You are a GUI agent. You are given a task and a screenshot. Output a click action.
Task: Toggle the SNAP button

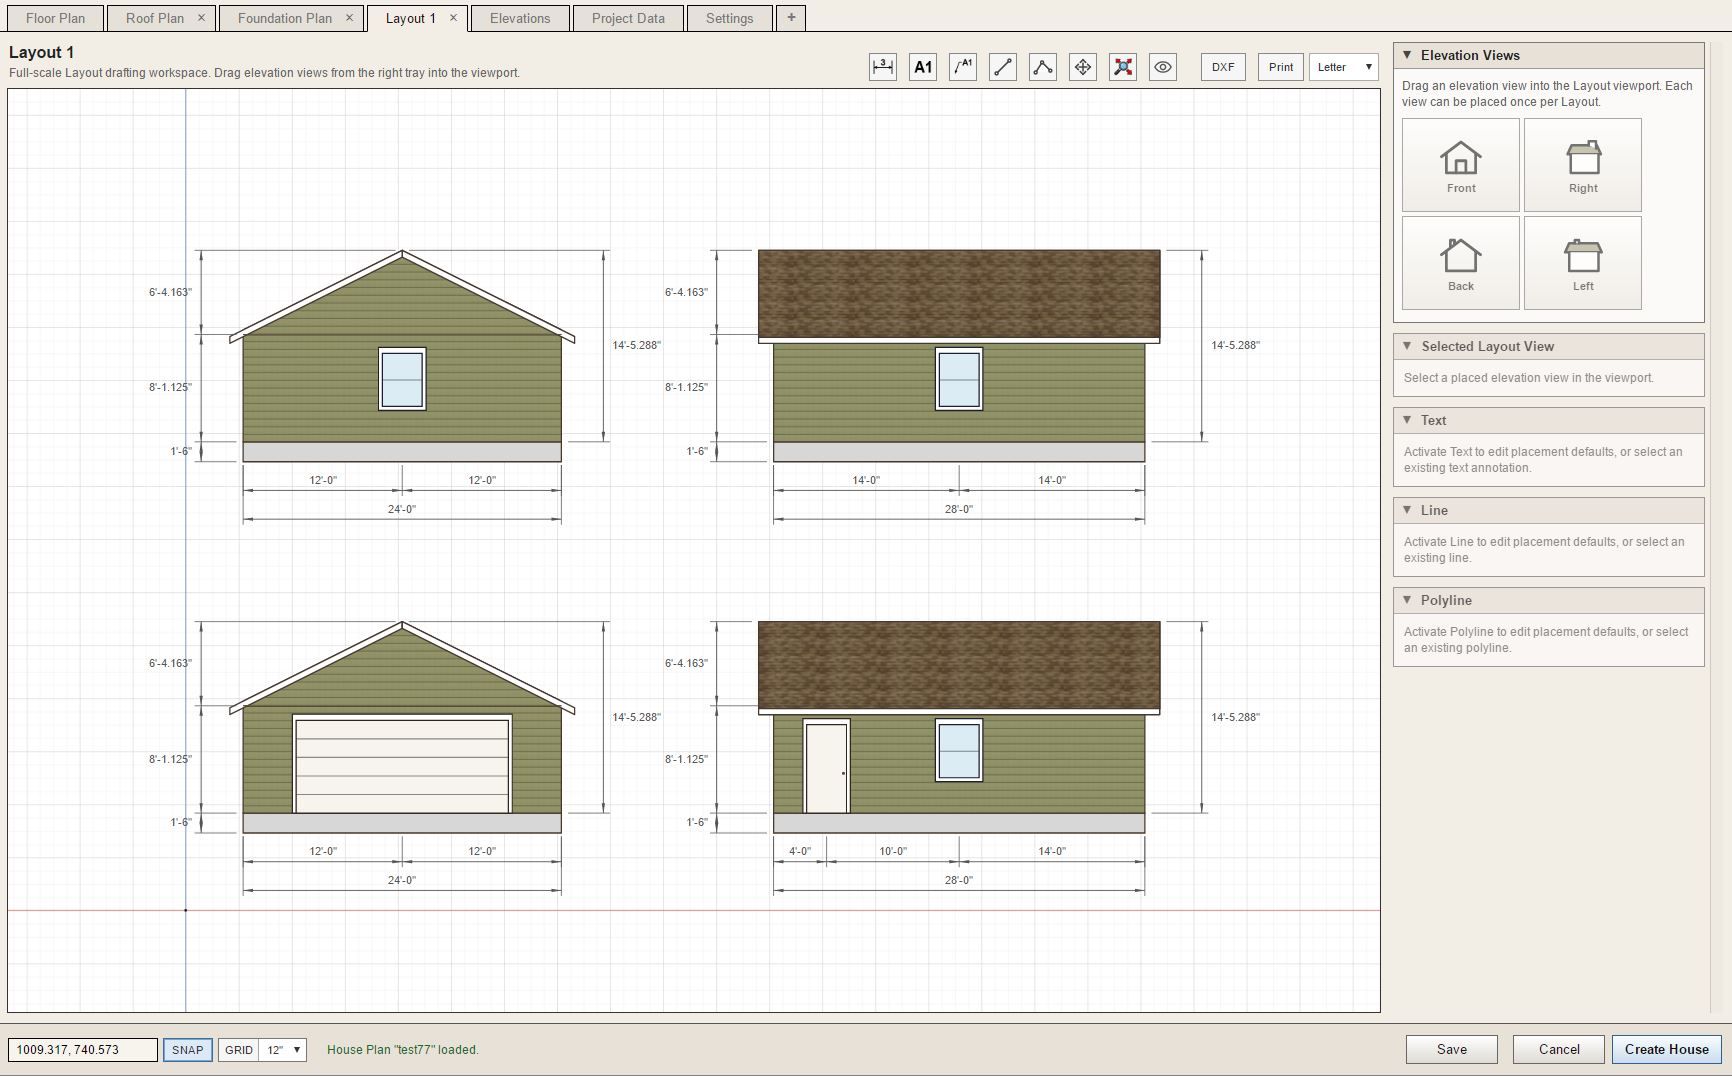click(188, 1050)
